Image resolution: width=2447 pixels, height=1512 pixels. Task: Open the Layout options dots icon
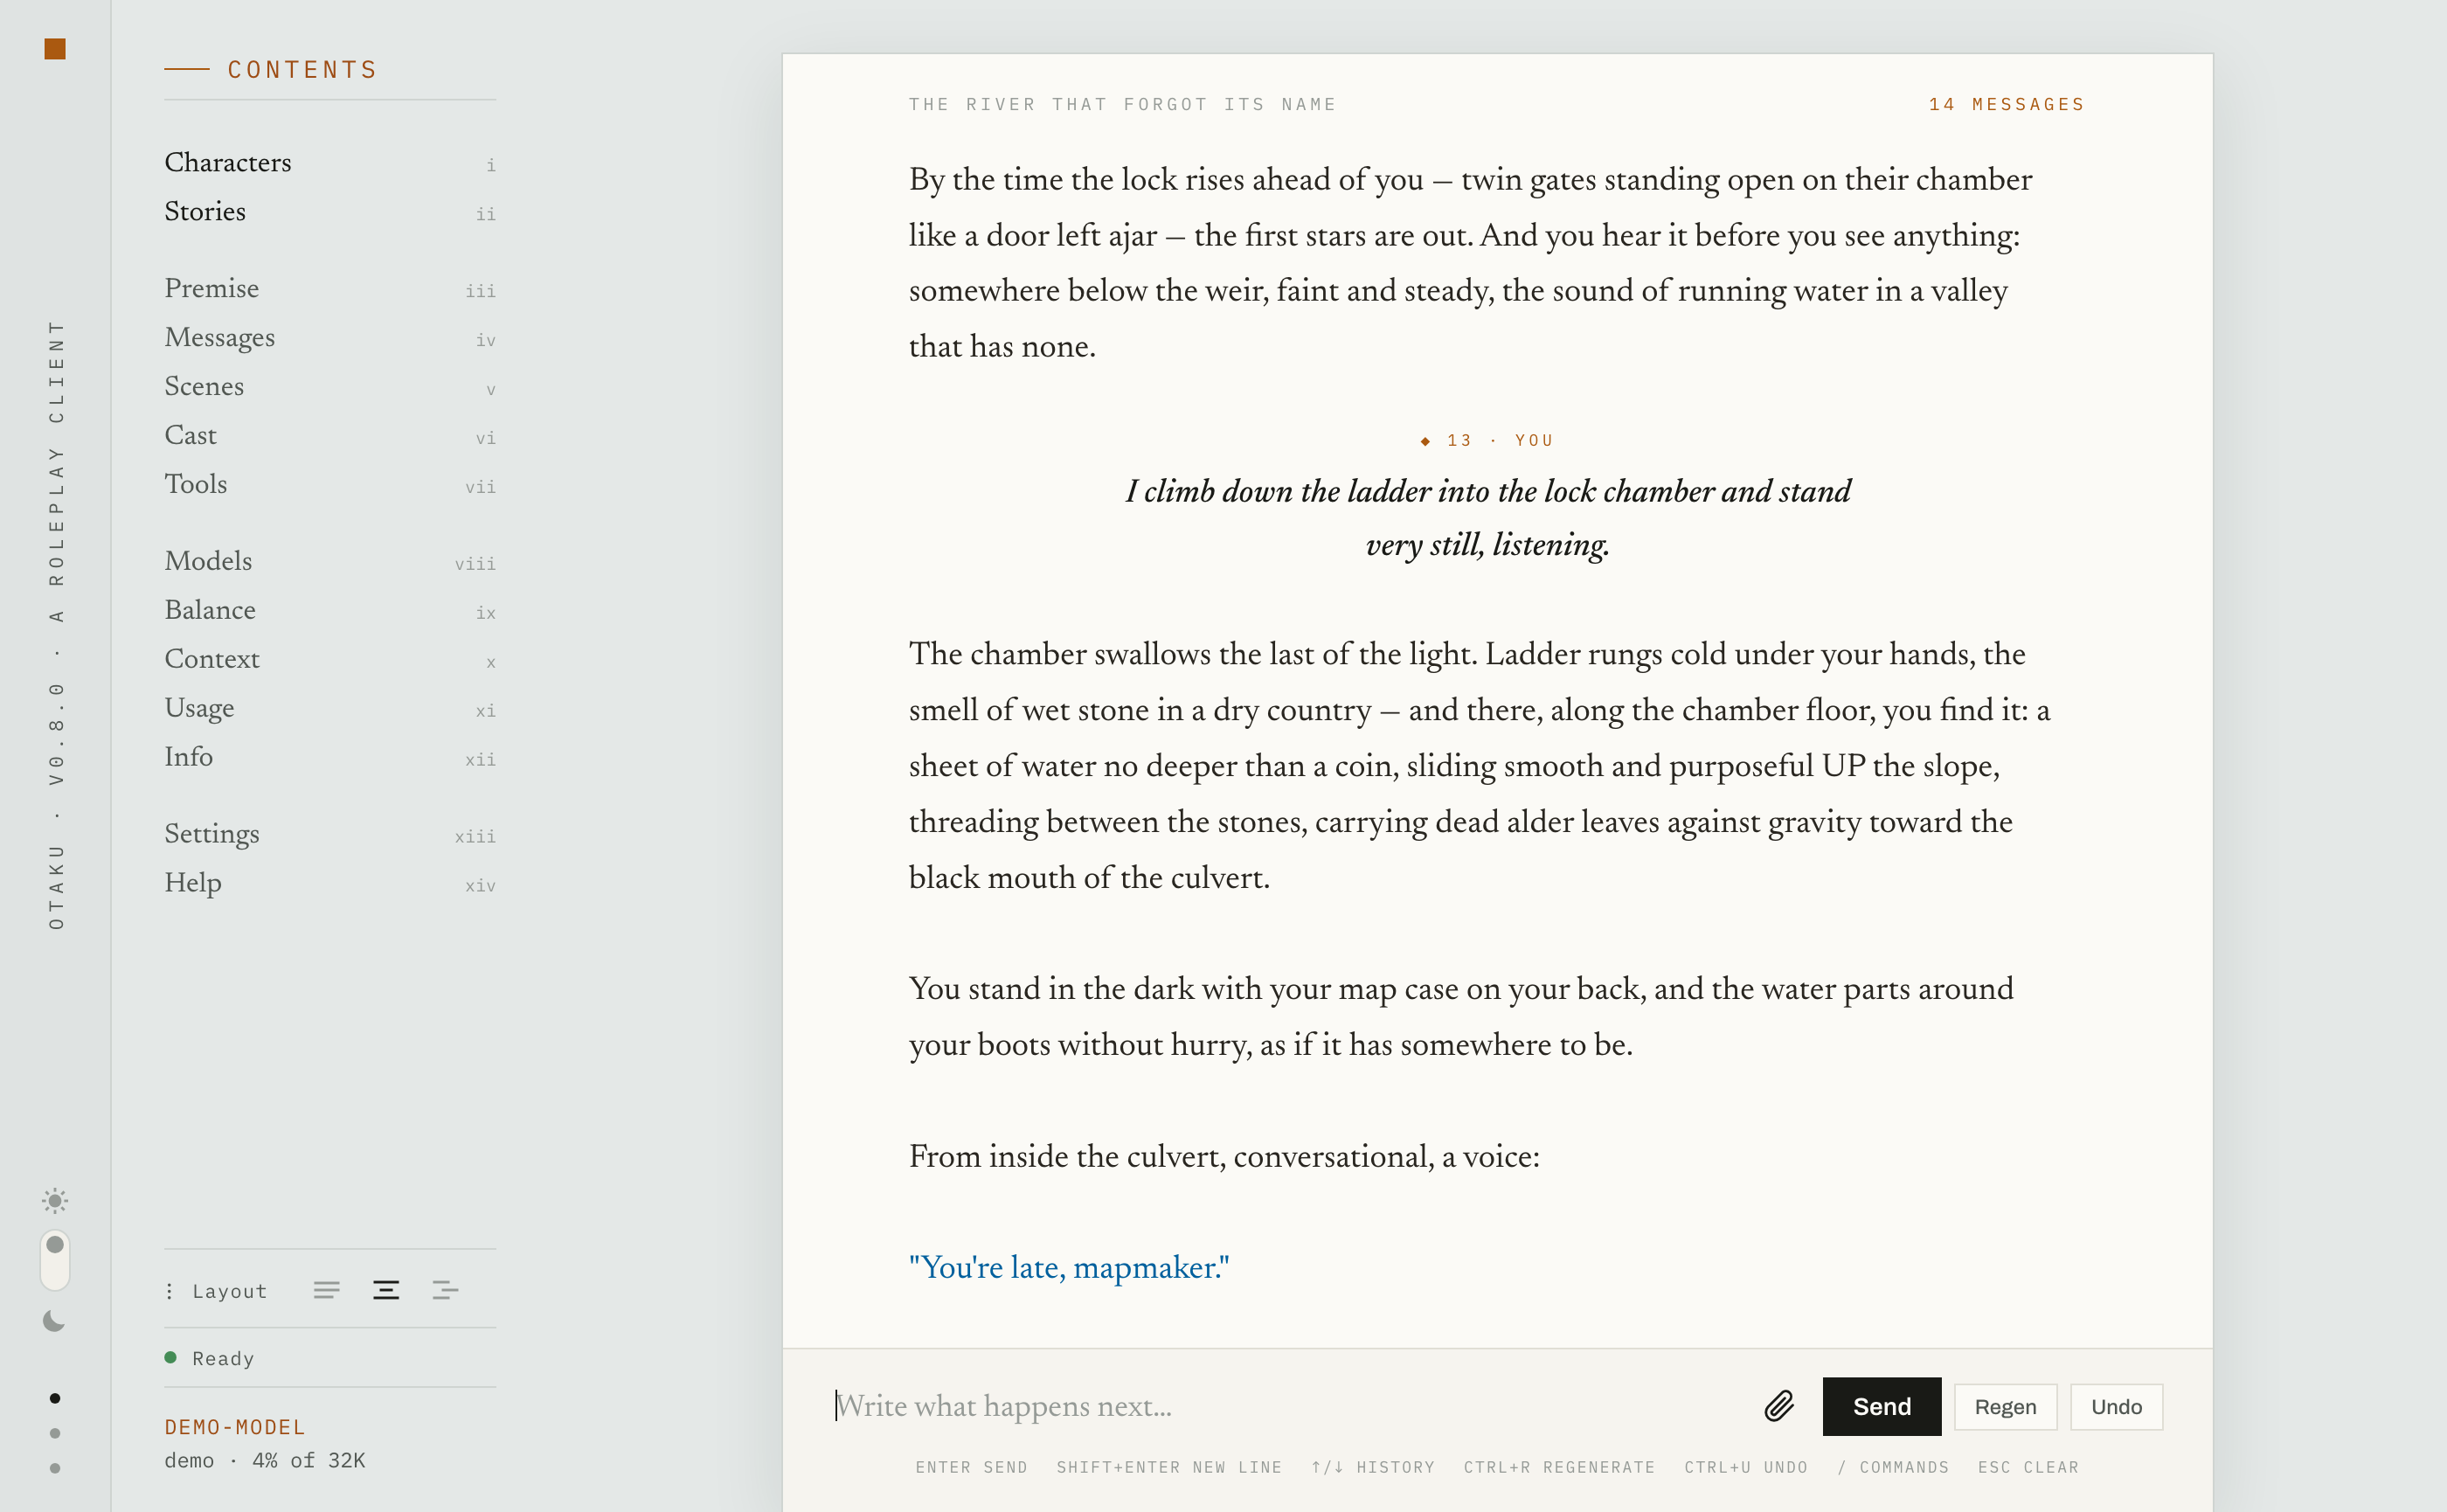169,1291
